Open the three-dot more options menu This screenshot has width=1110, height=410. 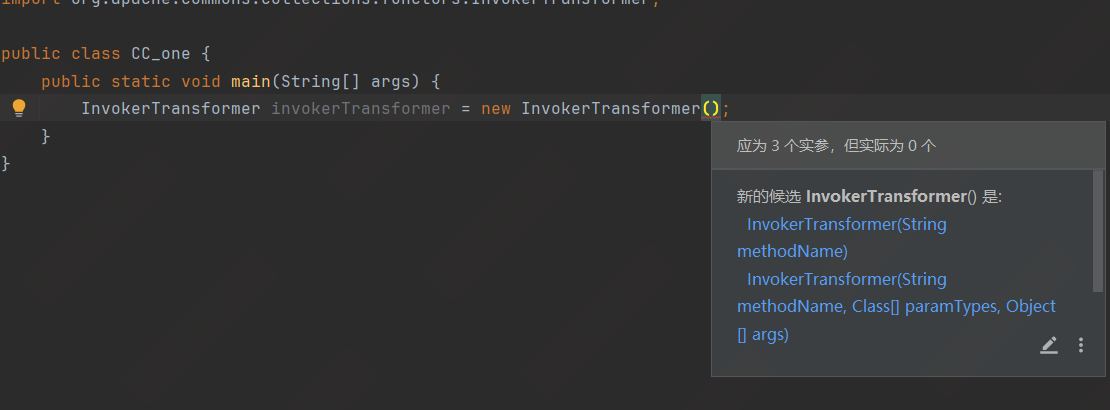[x=1080, y=345]
